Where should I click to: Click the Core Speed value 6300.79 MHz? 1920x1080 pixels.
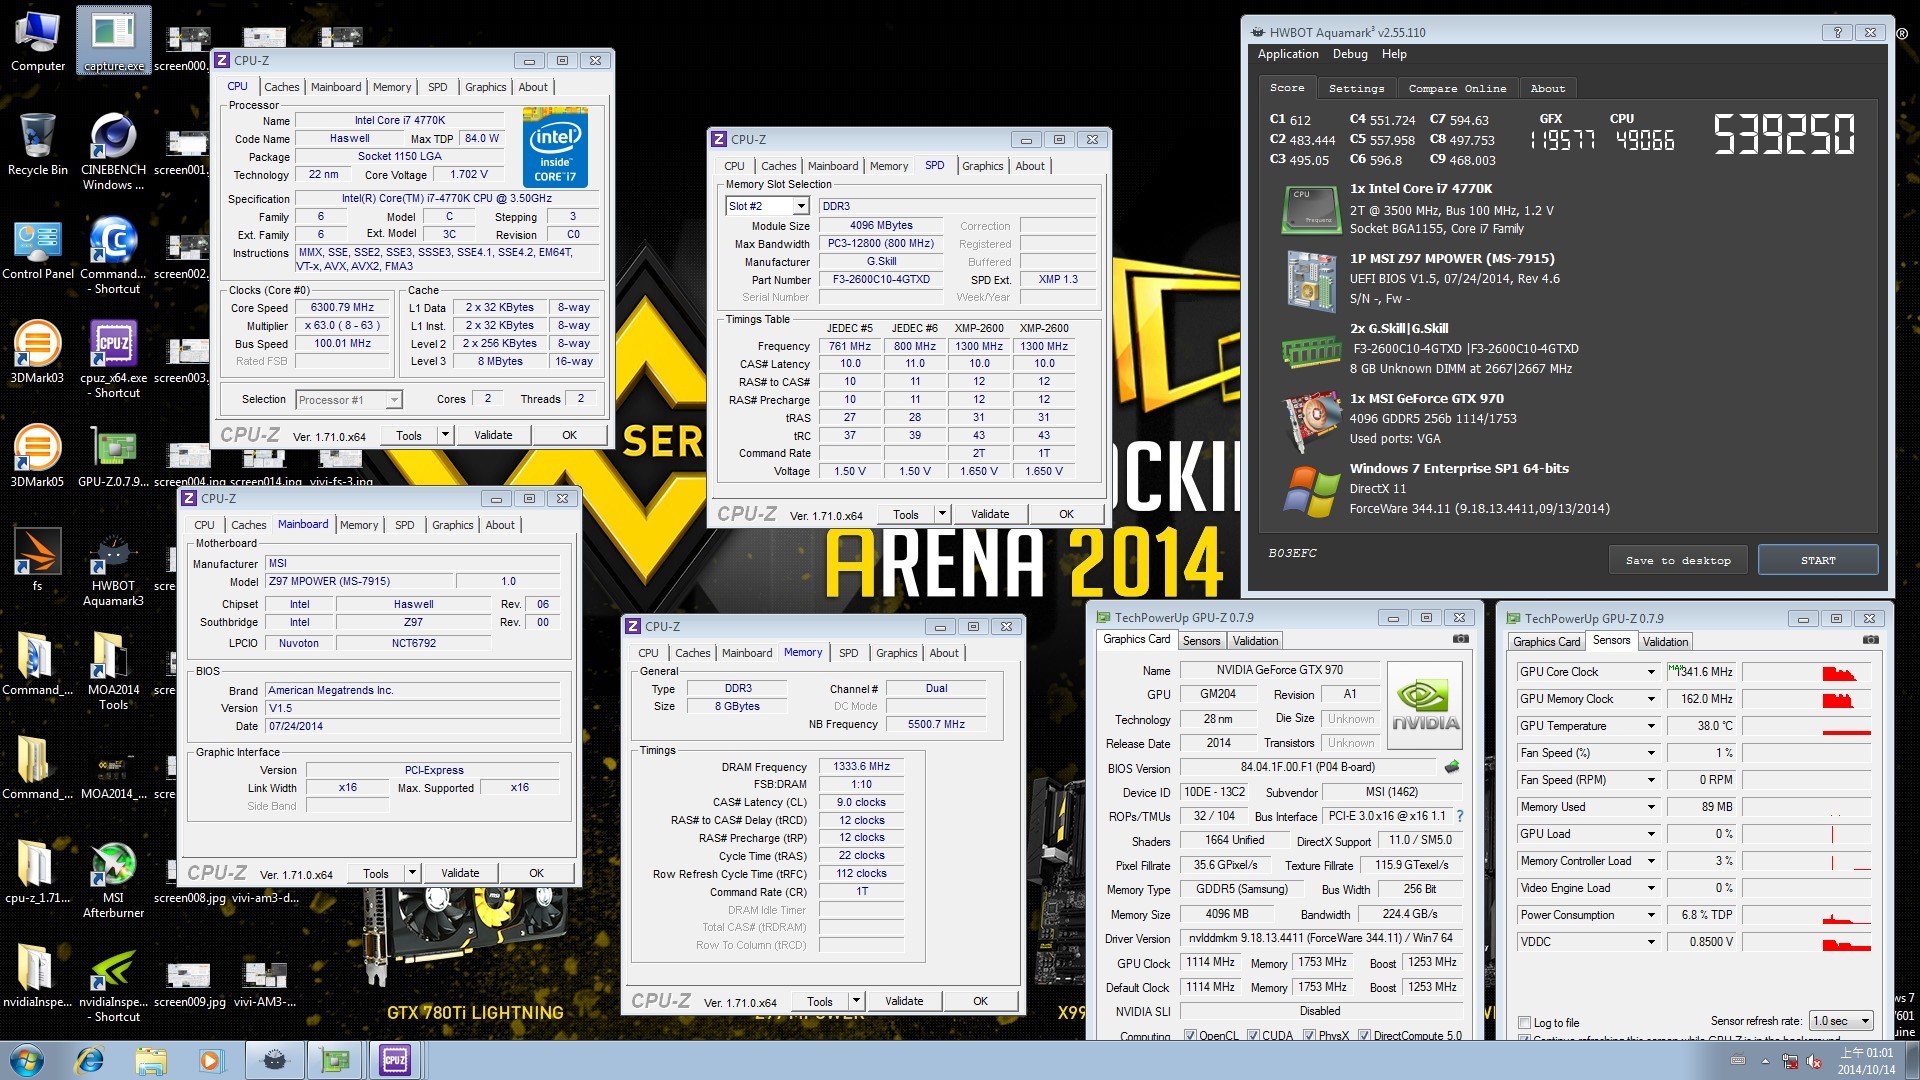[342, 307]
